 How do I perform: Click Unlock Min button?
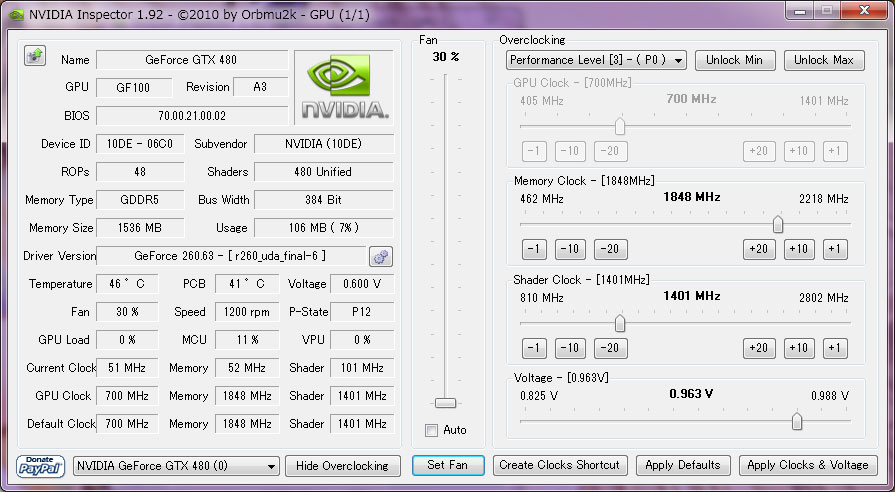point(735,60)
